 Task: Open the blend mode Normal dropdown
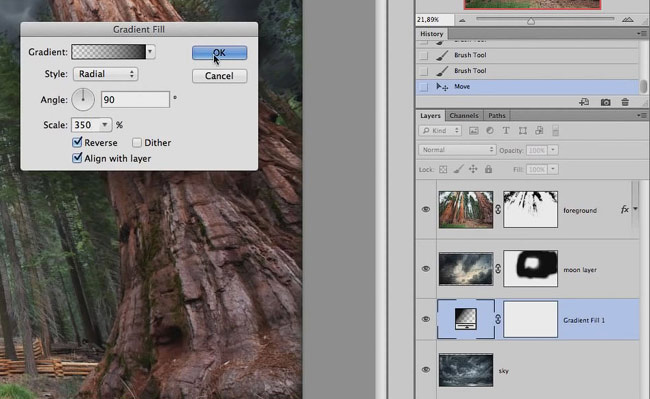(x=457, y=150)
